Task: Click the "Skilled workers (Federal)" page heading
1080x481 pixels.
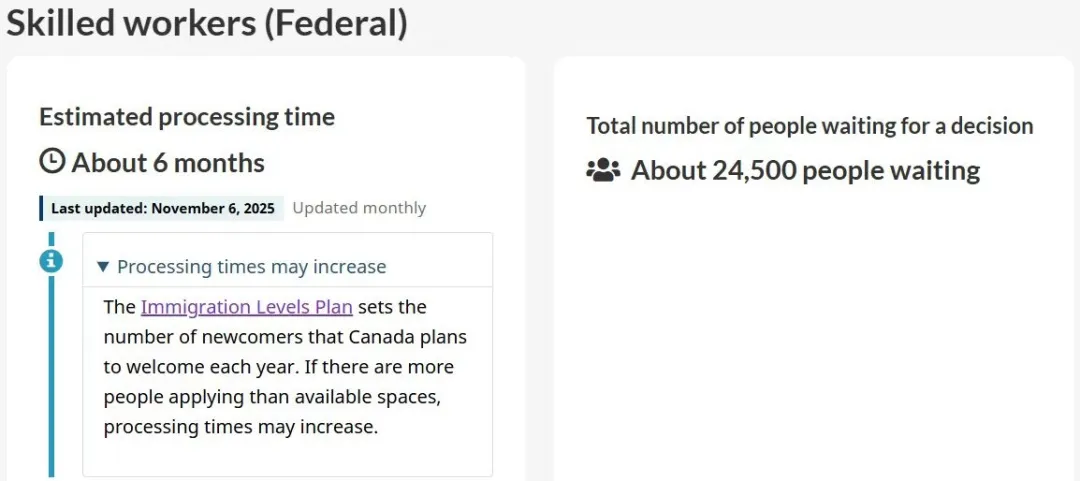Action: coord(207,22)
